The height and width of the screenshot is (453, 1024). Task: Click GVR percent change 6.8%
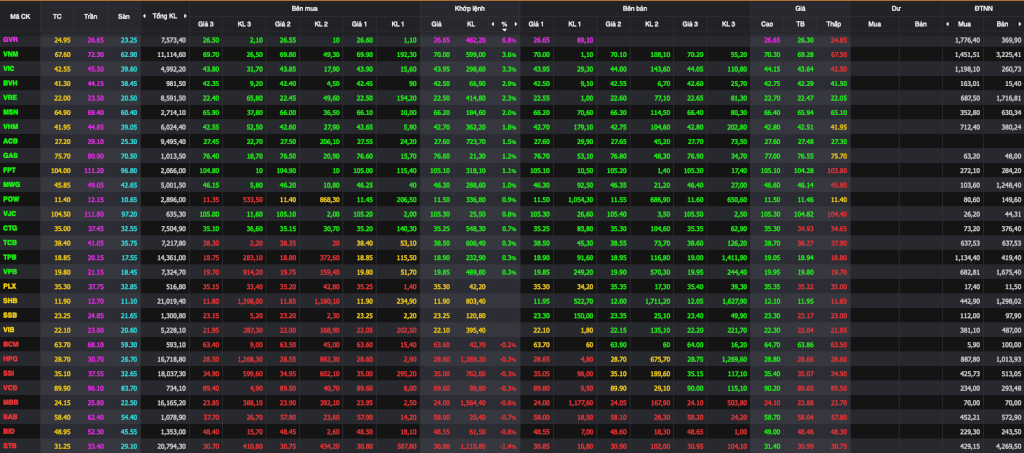point(509,40)
